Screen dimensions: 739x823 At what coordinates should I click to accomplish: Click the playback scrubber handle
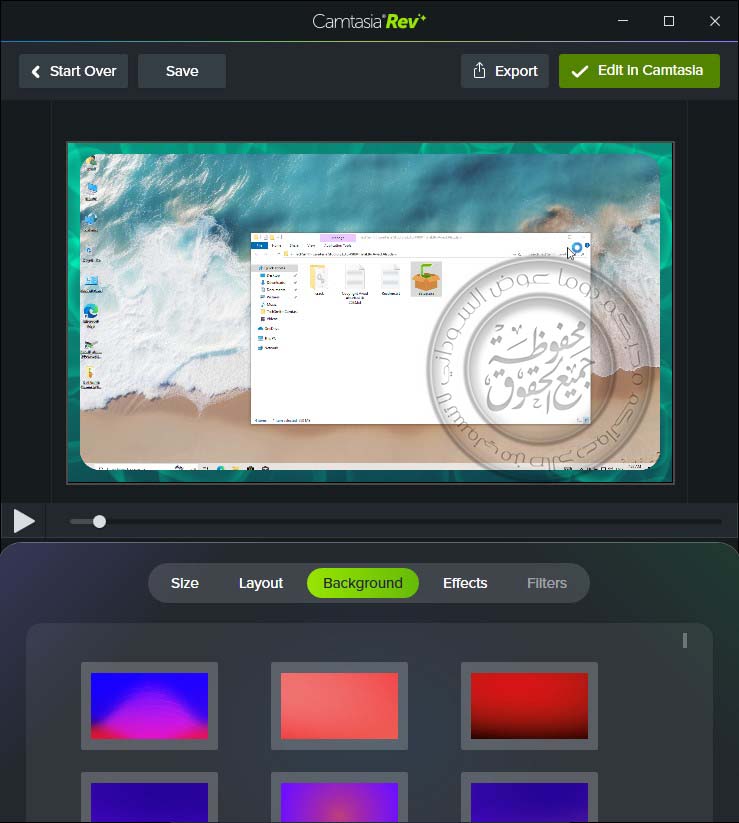[99, 521]
